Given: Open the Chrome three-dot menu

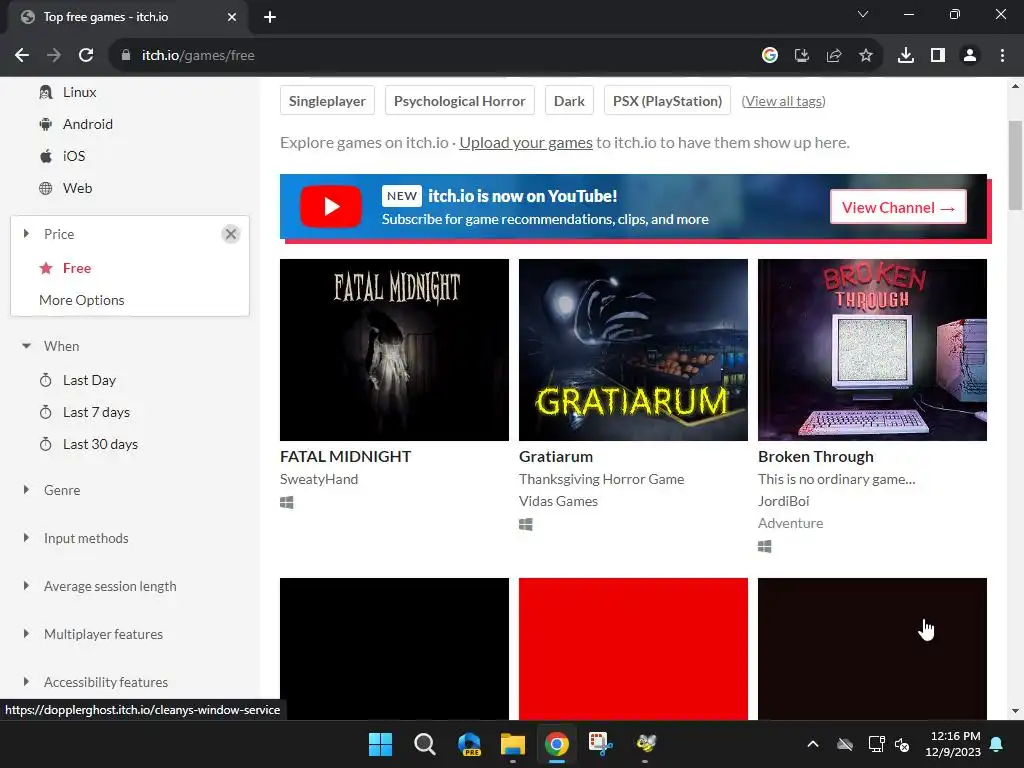Looking at the screenshot, I should [1002, 56].
